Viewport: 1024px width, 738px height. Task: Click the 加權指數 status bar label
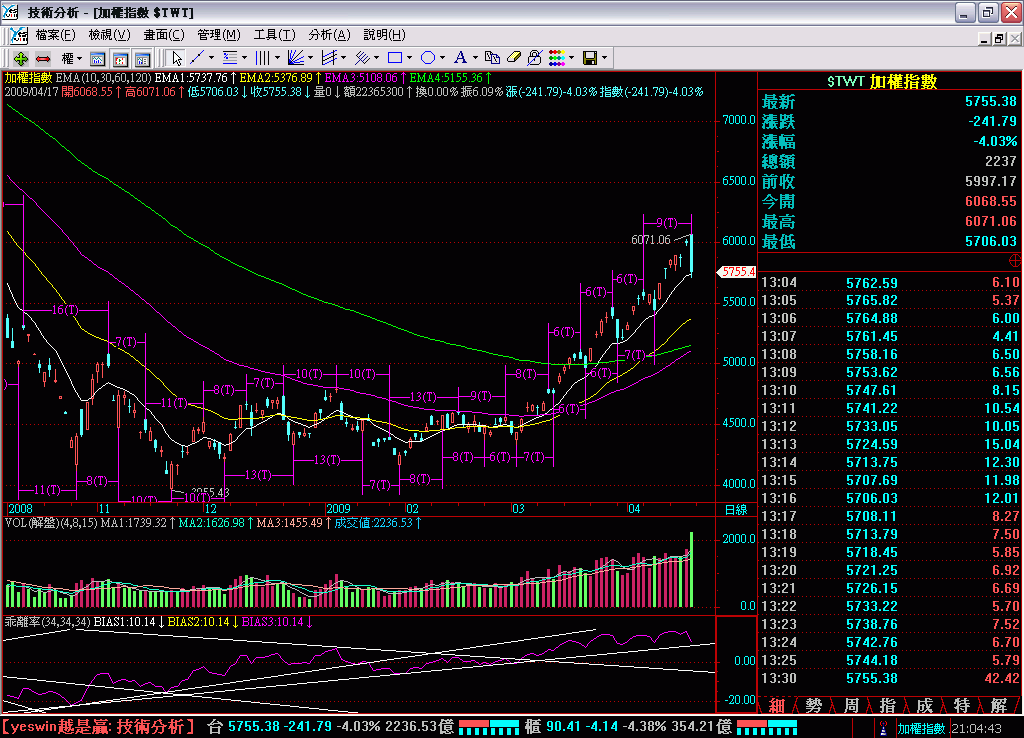point(921,728)
